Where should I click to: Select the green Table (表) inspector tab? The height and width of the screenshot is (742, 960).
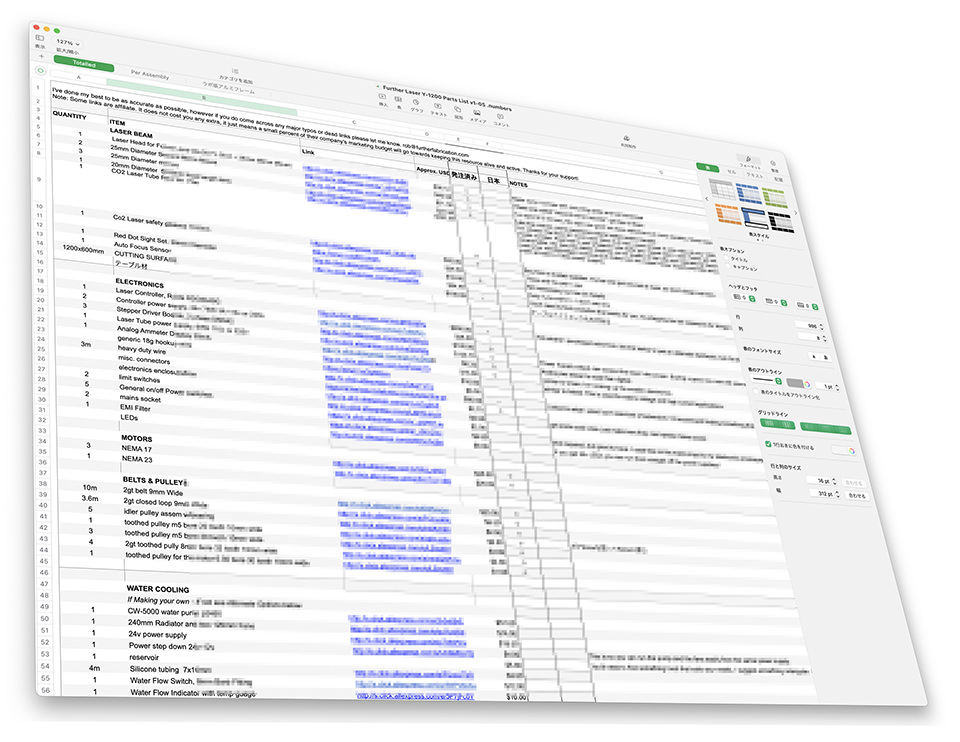[x=707, y=167]
